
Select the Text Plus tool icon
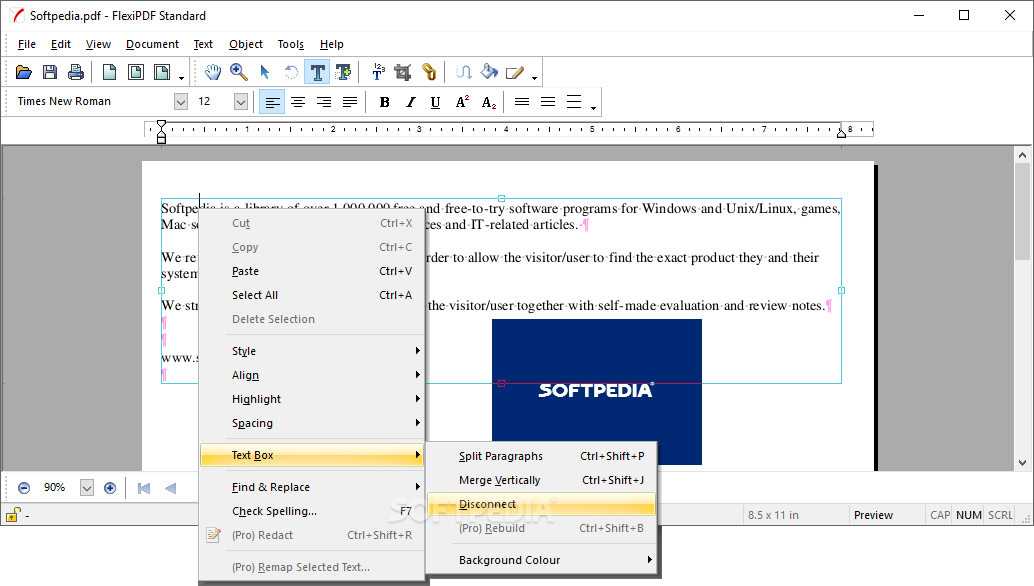(344, 72)
